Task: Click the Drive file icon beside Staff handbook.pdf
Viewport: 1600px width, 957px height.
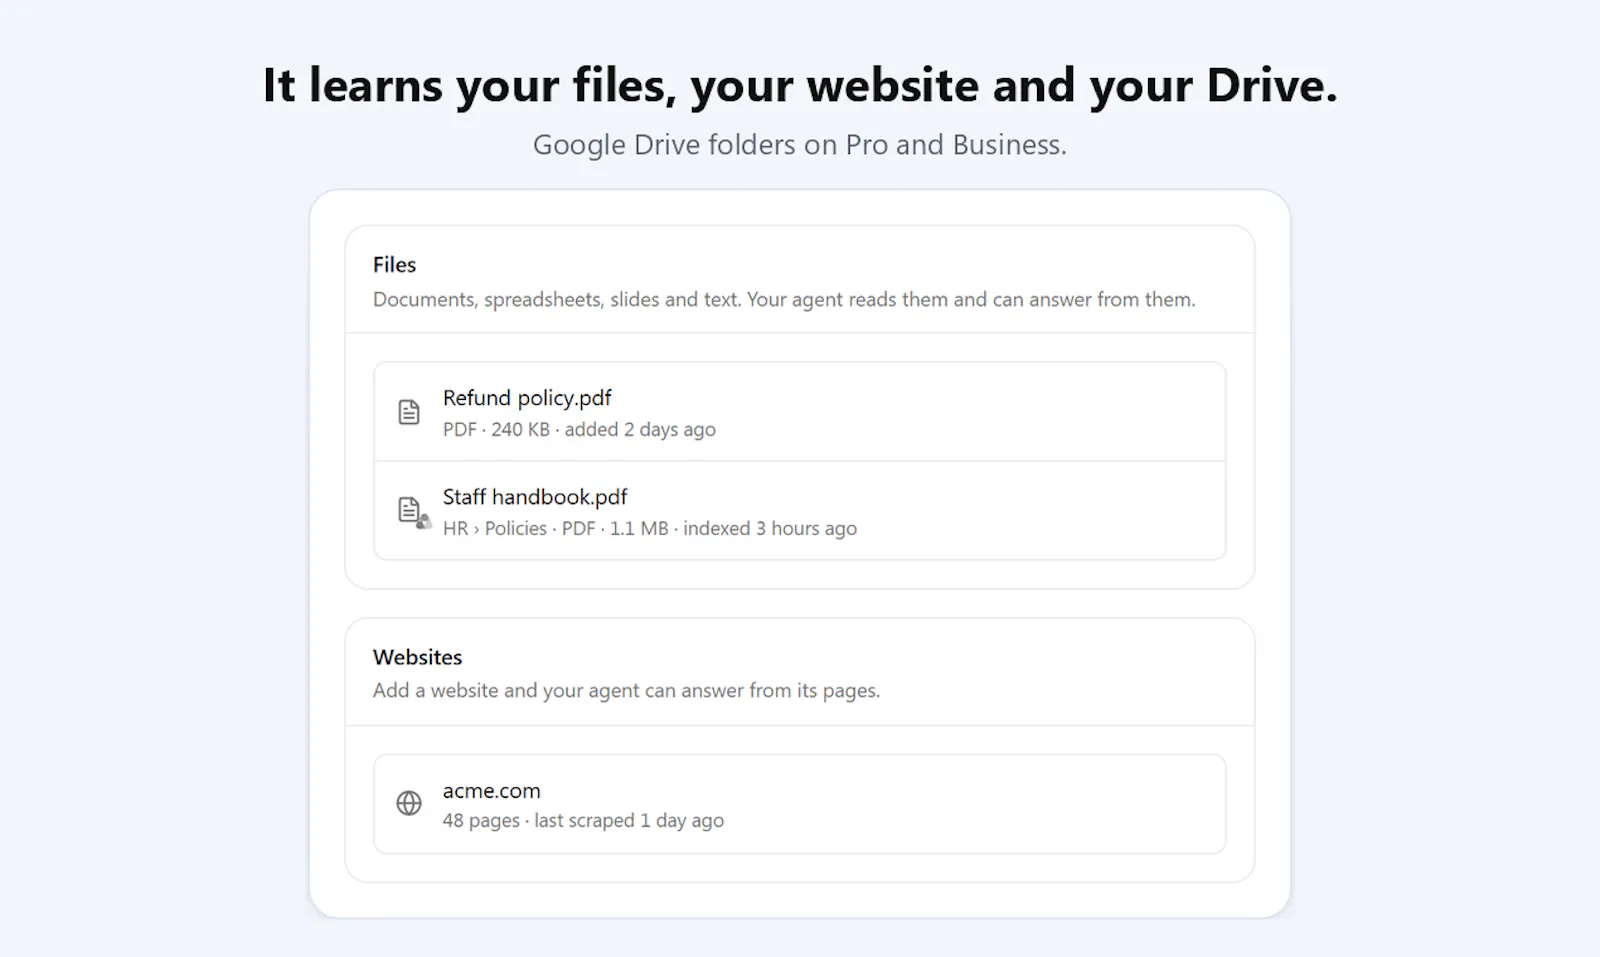Action: 413,512
